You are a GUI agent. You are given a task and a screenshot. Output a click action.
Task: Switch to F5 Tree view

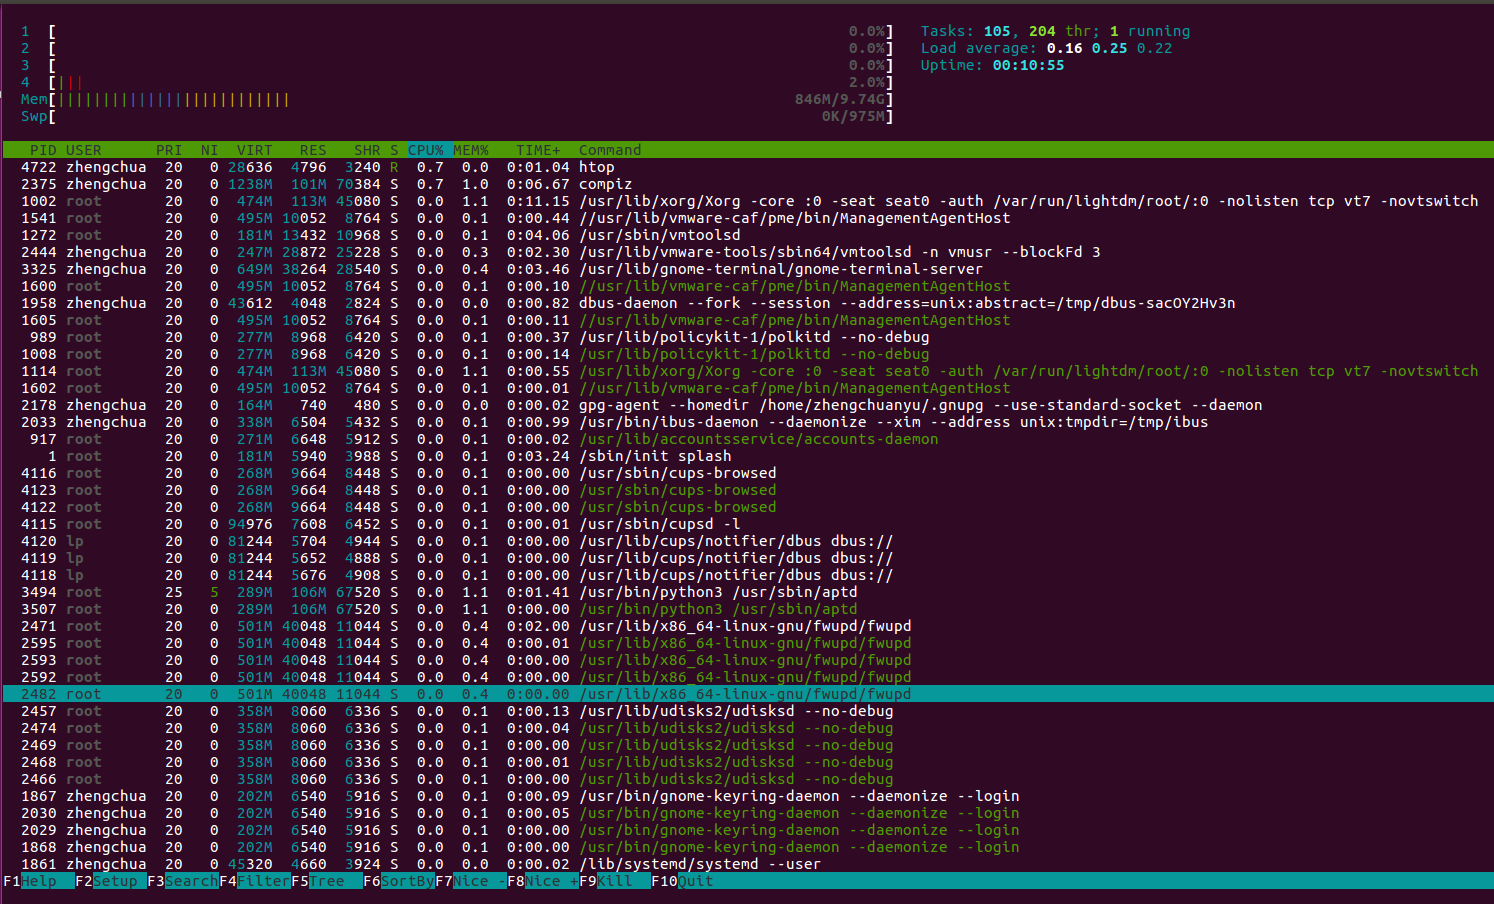pos(327,881)
